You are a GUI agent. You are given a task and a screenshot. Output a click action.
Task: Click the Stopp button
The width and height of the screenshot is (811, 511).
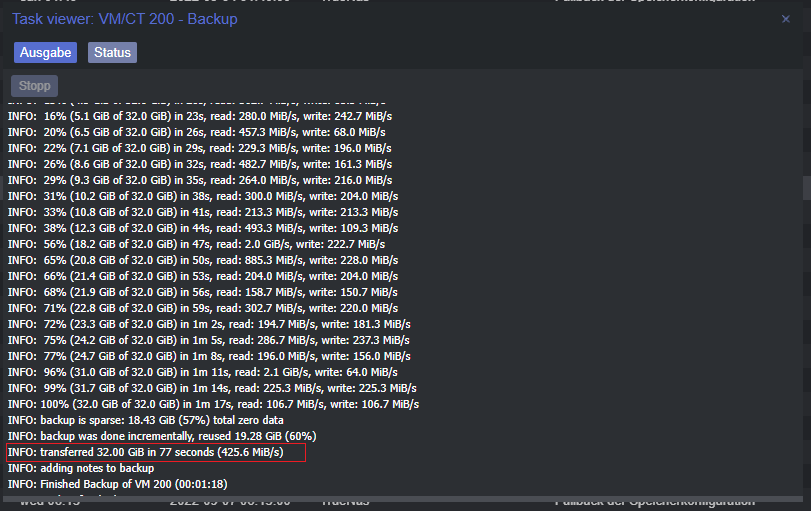click(x=35, y=86)
